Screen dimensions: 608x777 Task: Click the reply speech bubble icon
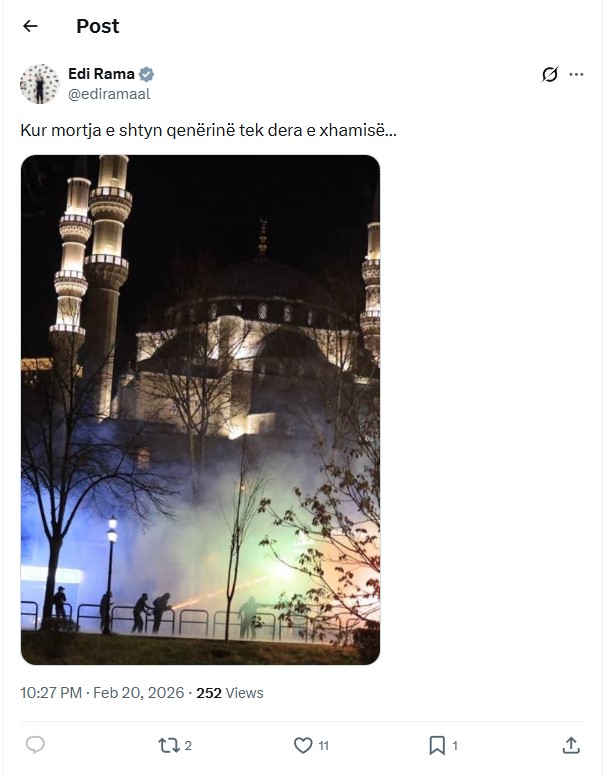point(35,745)
